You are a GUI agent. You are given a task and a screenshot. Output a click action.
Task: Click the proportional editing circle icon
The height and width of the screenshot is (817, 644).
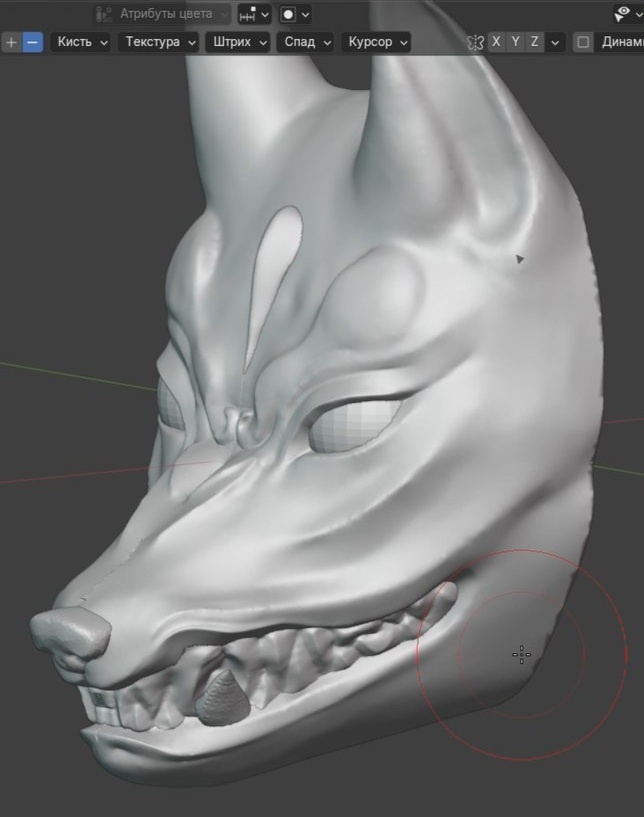pos(288,15)
